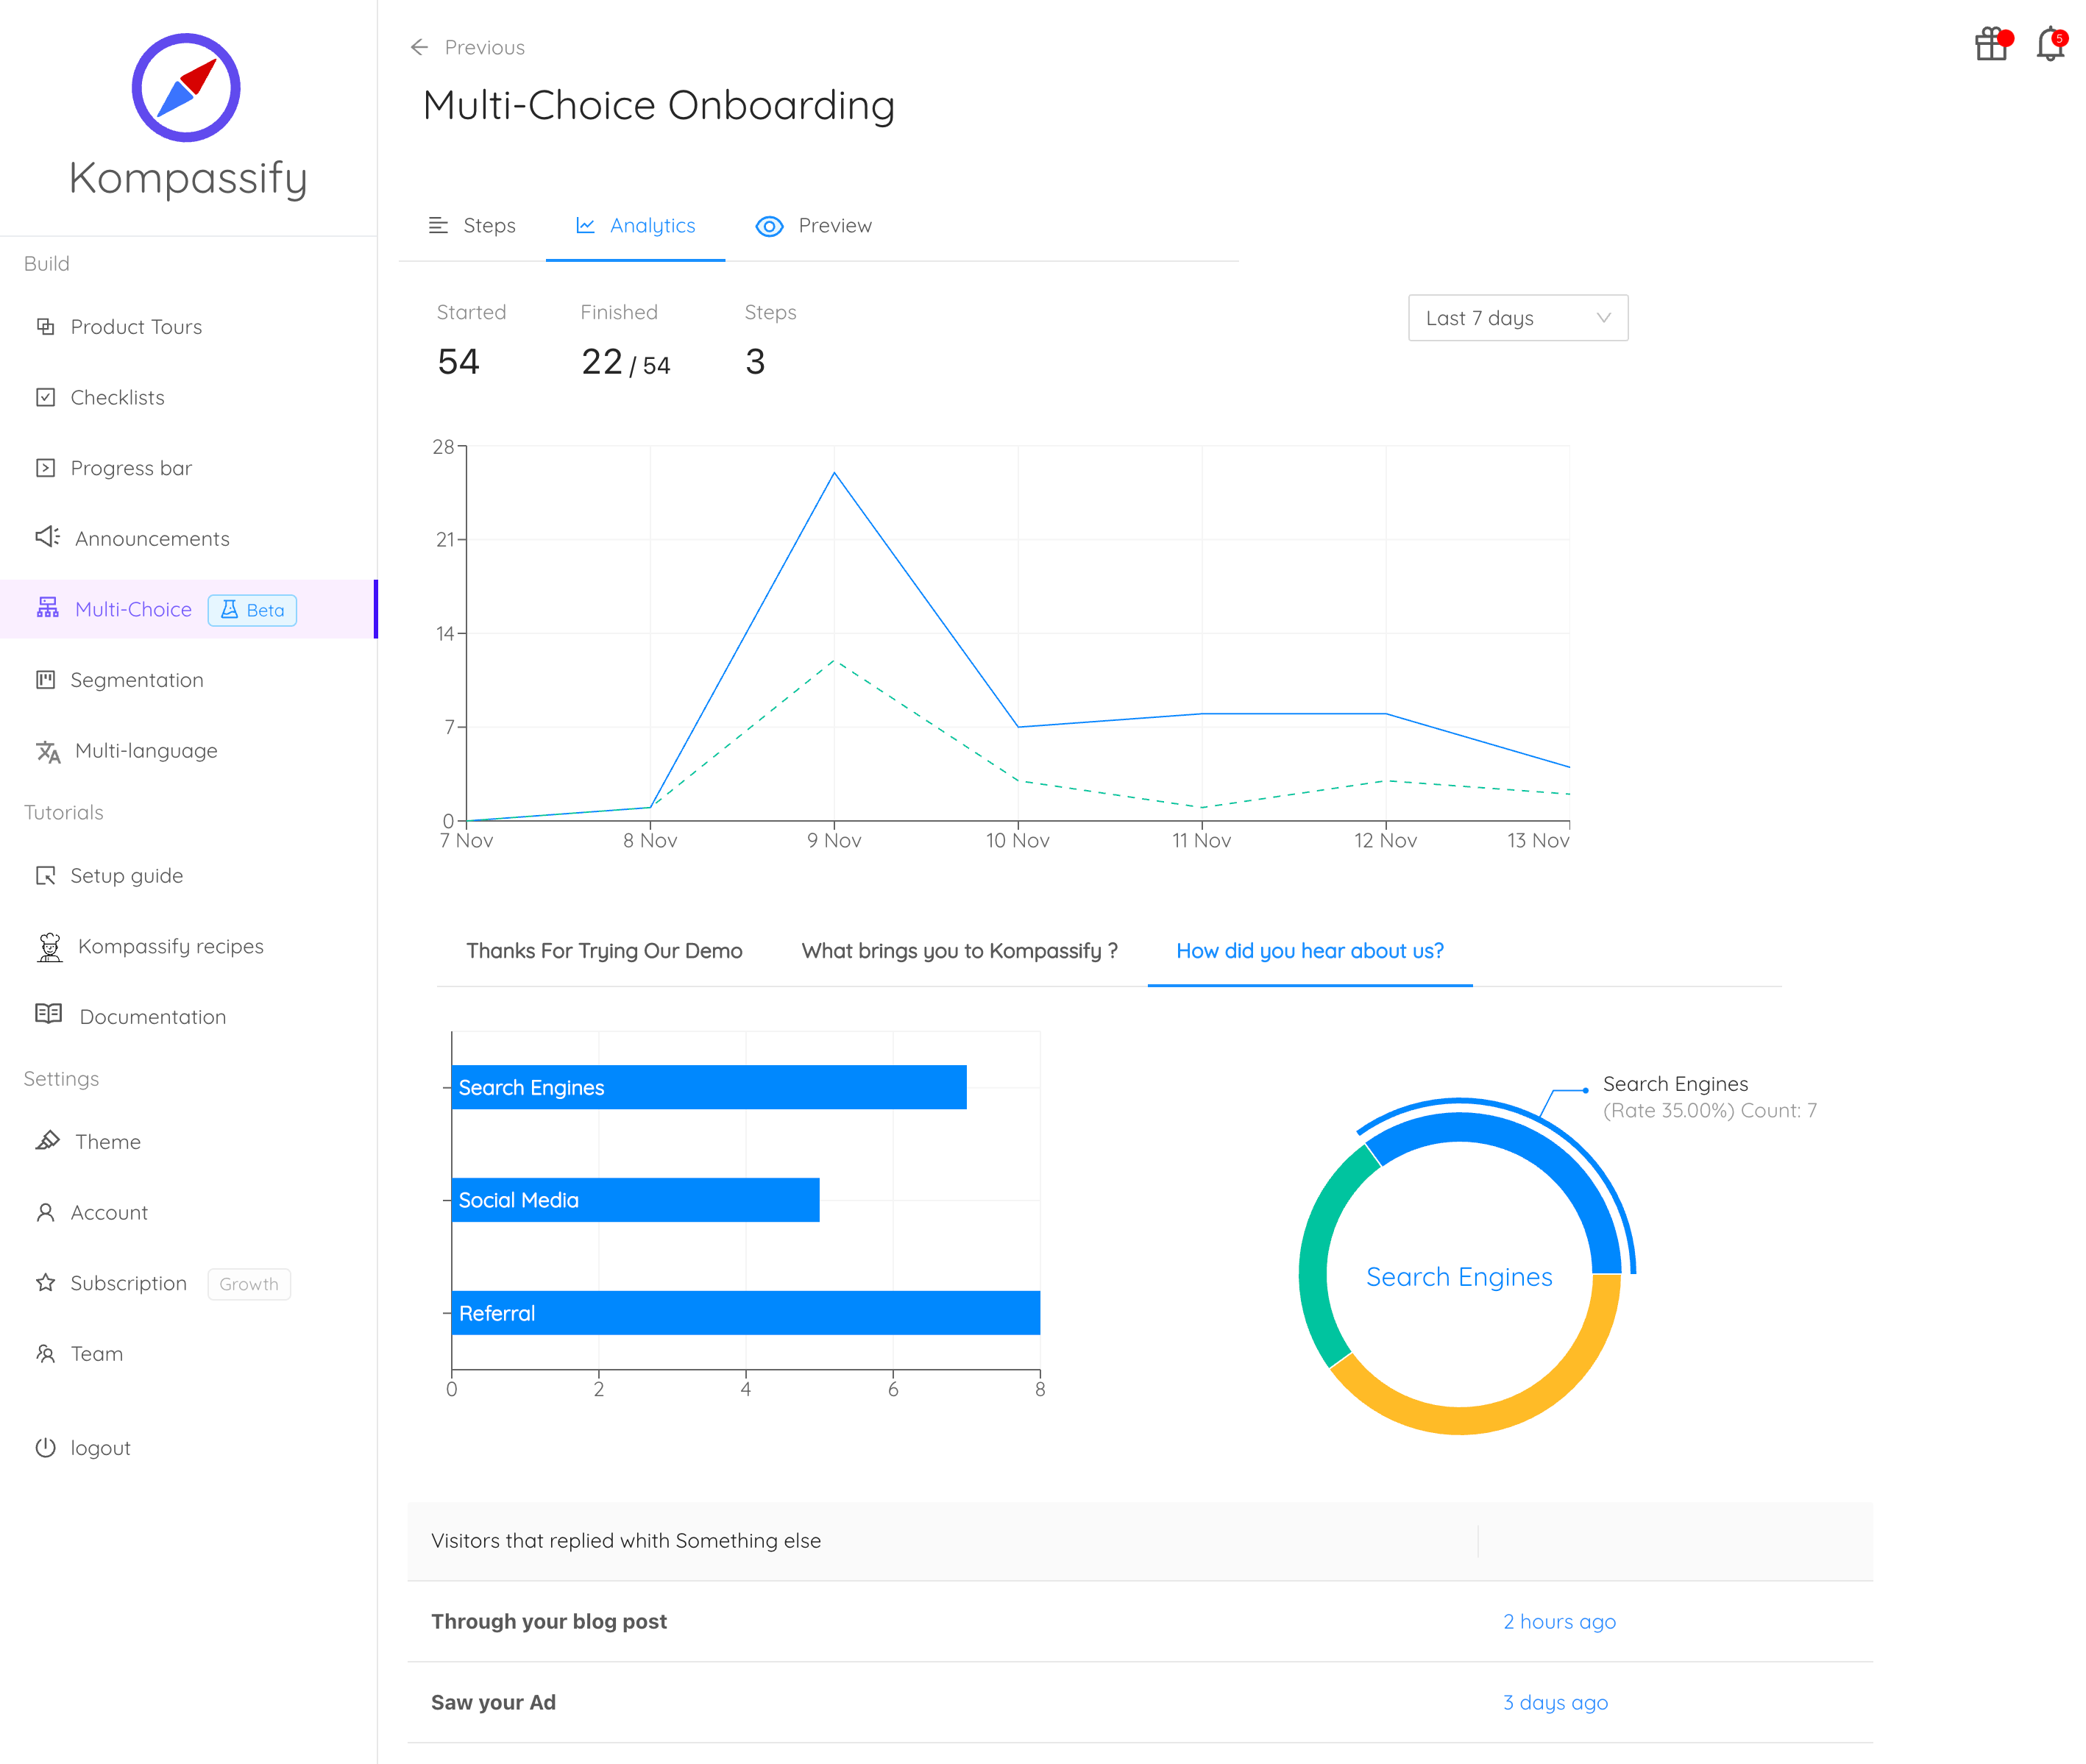The image size is (2086, 1764).
Task: Click the Started count 54
Action: (x=458, y=361)
